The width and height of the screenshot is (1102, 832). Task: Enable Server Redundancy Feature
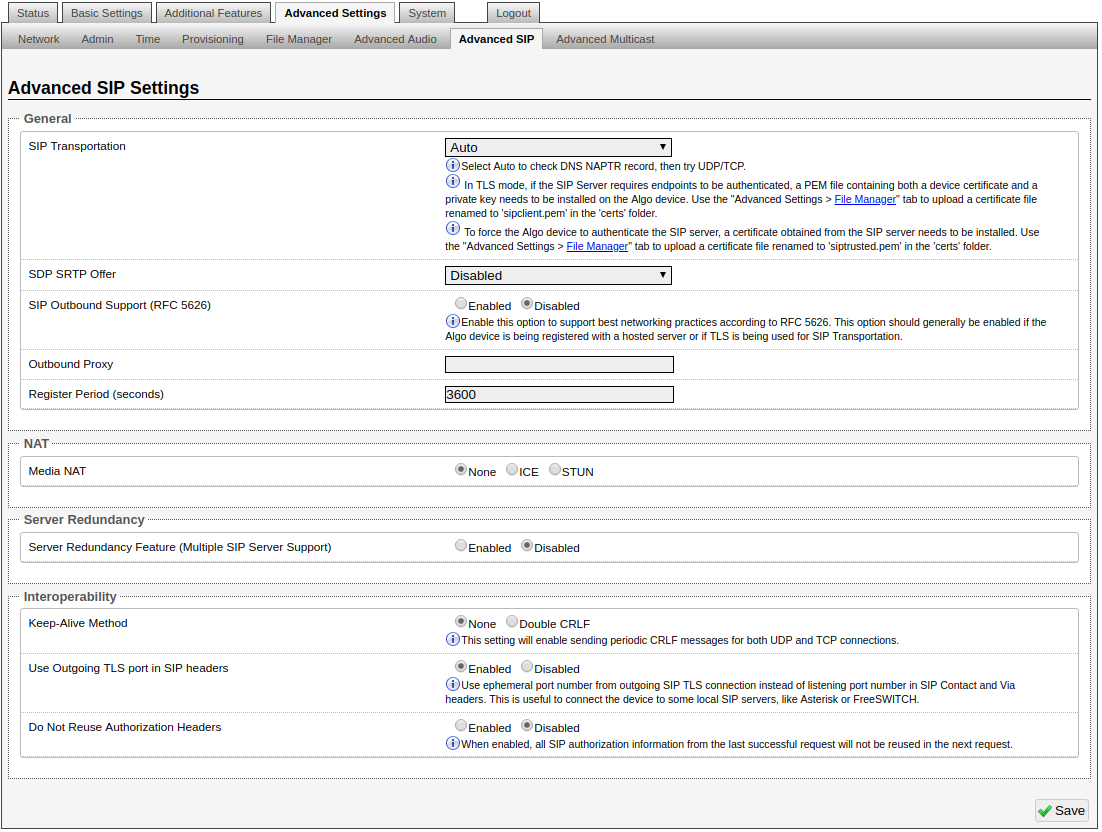pos(461,546)
